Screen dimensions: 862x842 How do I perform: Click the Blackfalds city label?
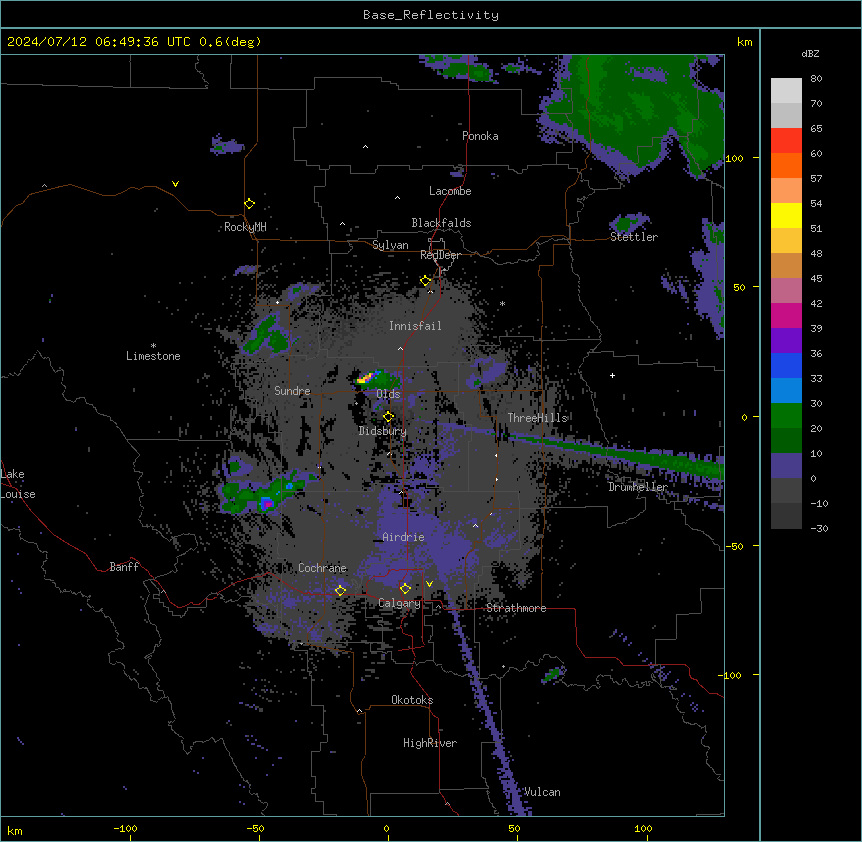(441, 223)
